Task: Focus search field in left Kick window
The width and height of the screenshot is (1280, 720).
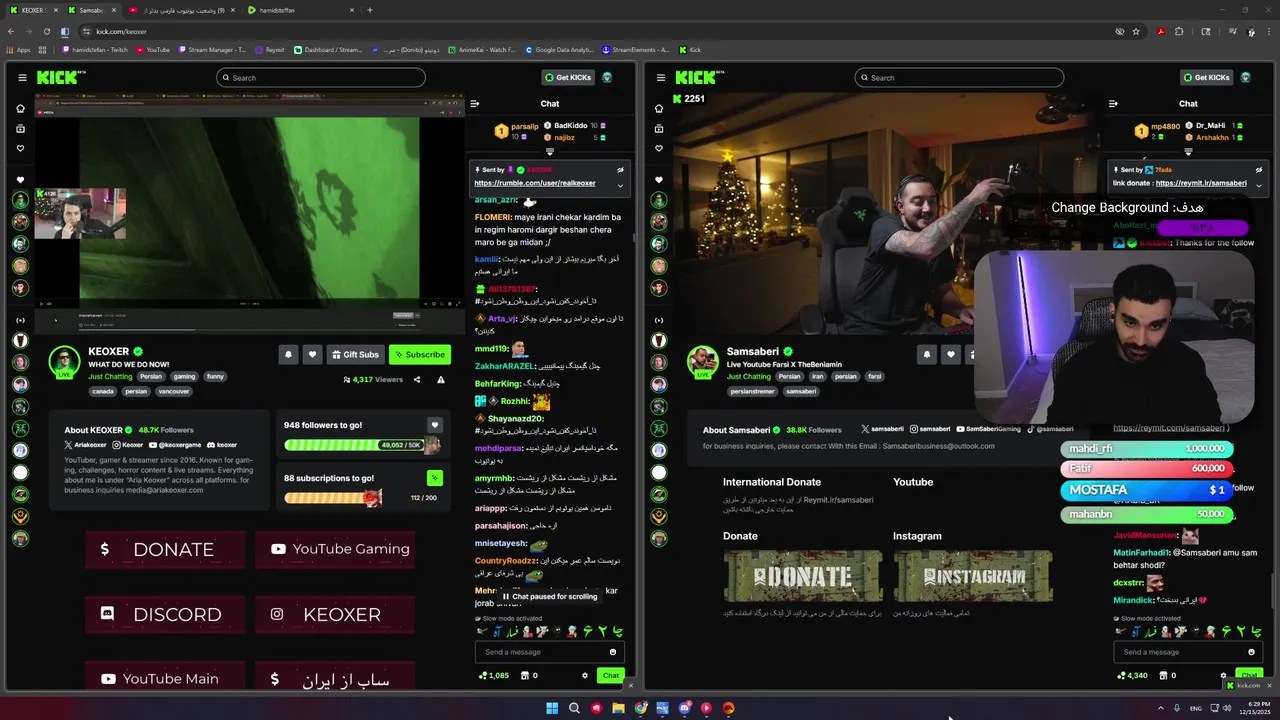Action: tap(321, 77)
